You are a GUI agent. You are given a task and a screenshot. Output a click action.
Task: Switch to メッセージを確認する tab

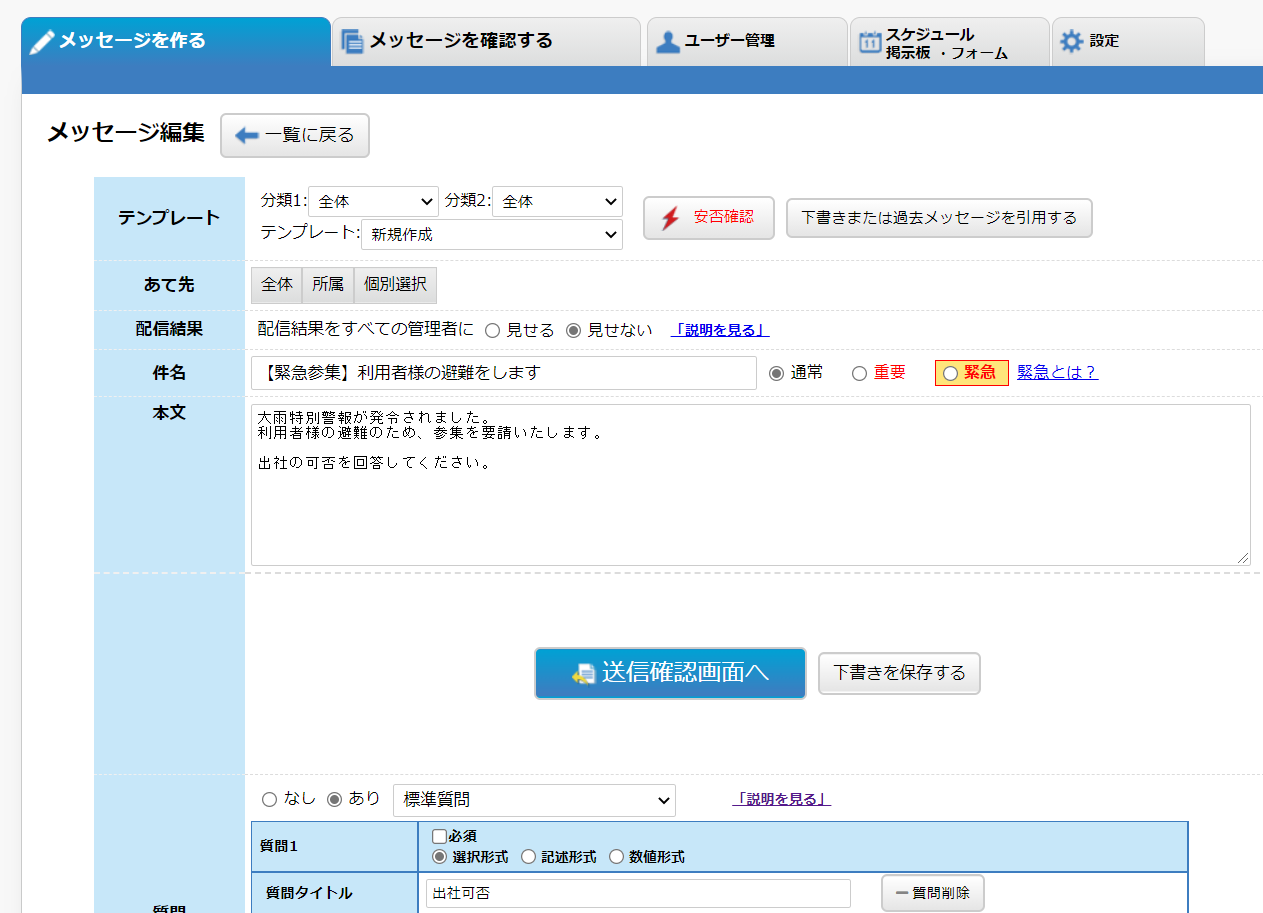(486, 41)
